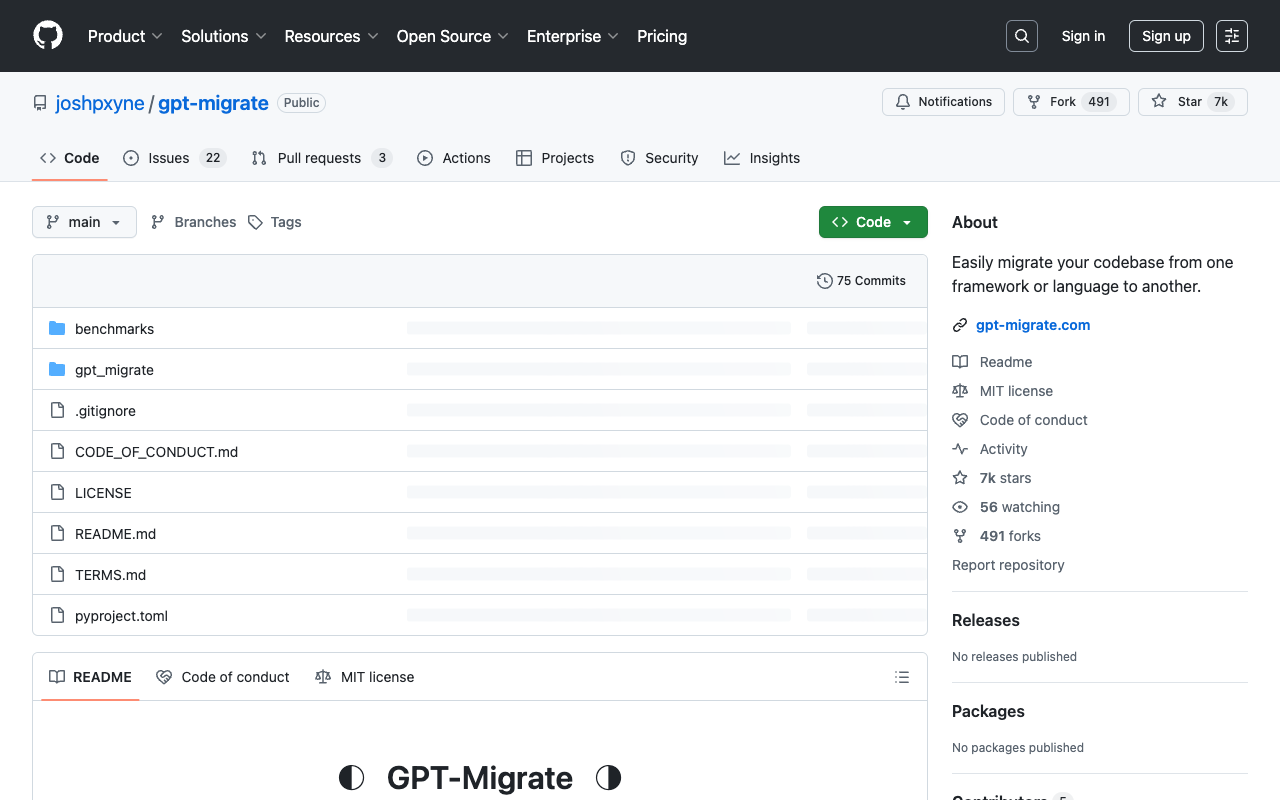Image resolution: width=1280 pixels, height=800 pixels.
Task: Click Report repository
Action: pos(1008,565)
